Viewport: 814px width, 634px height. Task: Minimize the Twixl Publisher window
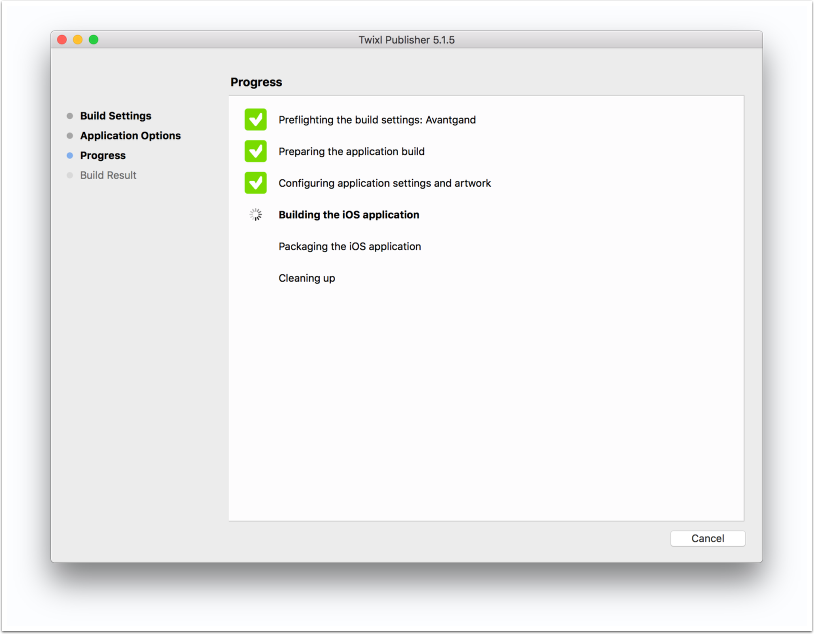point(77,39)
